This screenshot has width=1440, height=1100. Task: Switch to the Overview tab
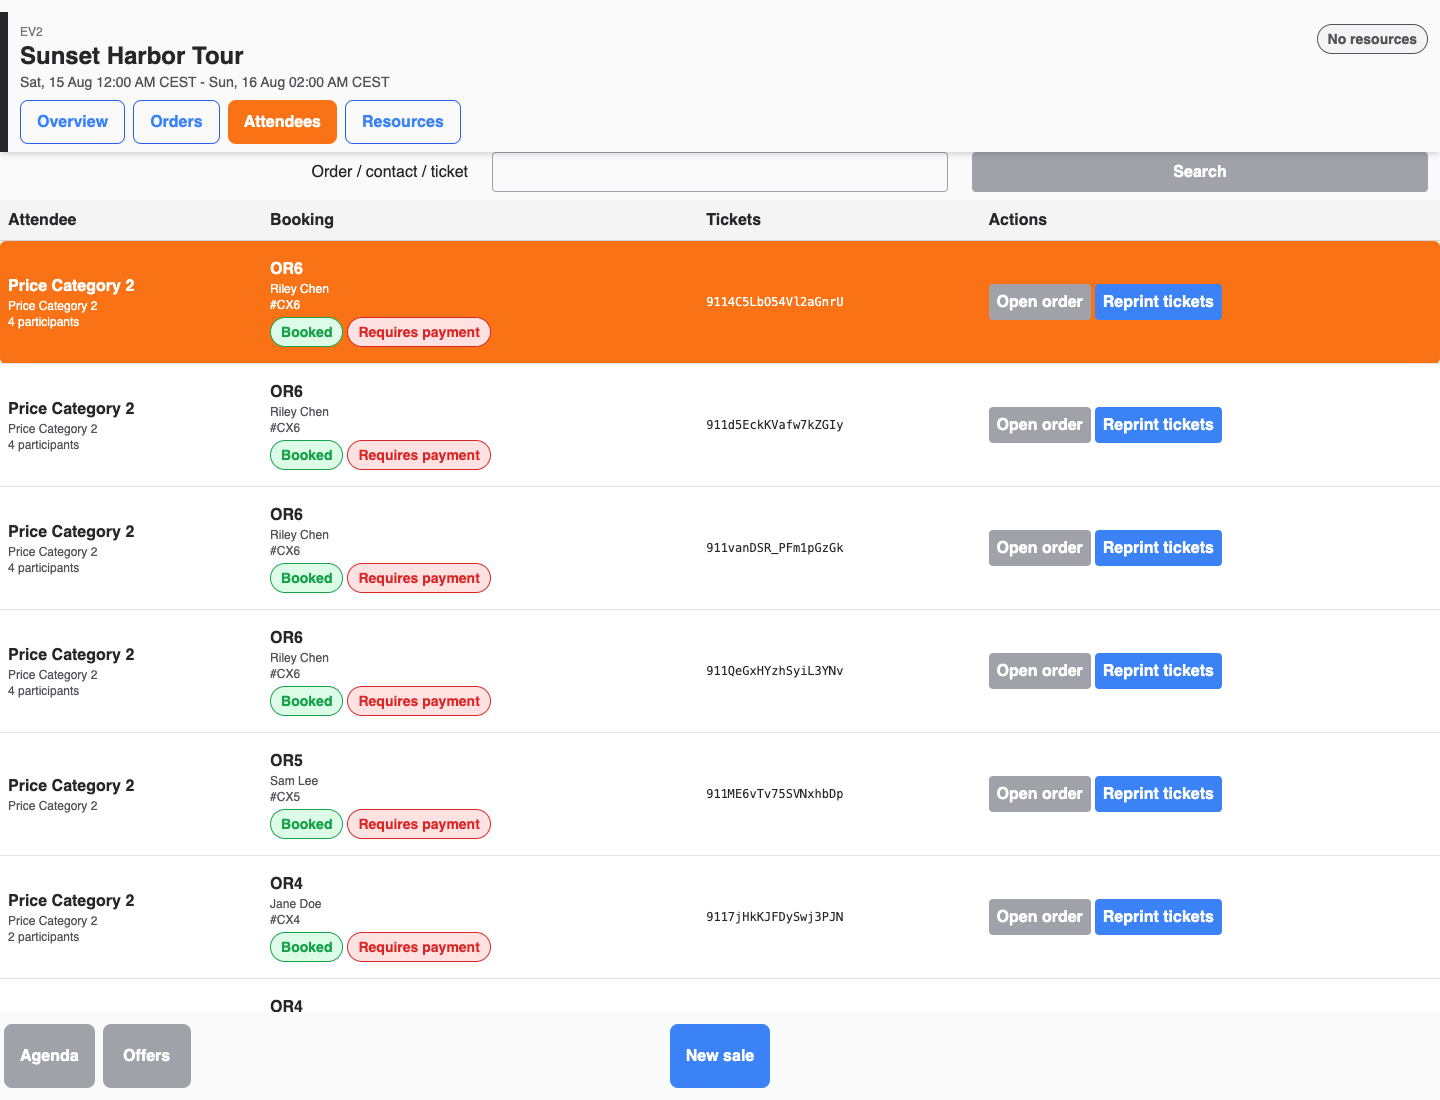pyautogui.click(x=72, y=122)
